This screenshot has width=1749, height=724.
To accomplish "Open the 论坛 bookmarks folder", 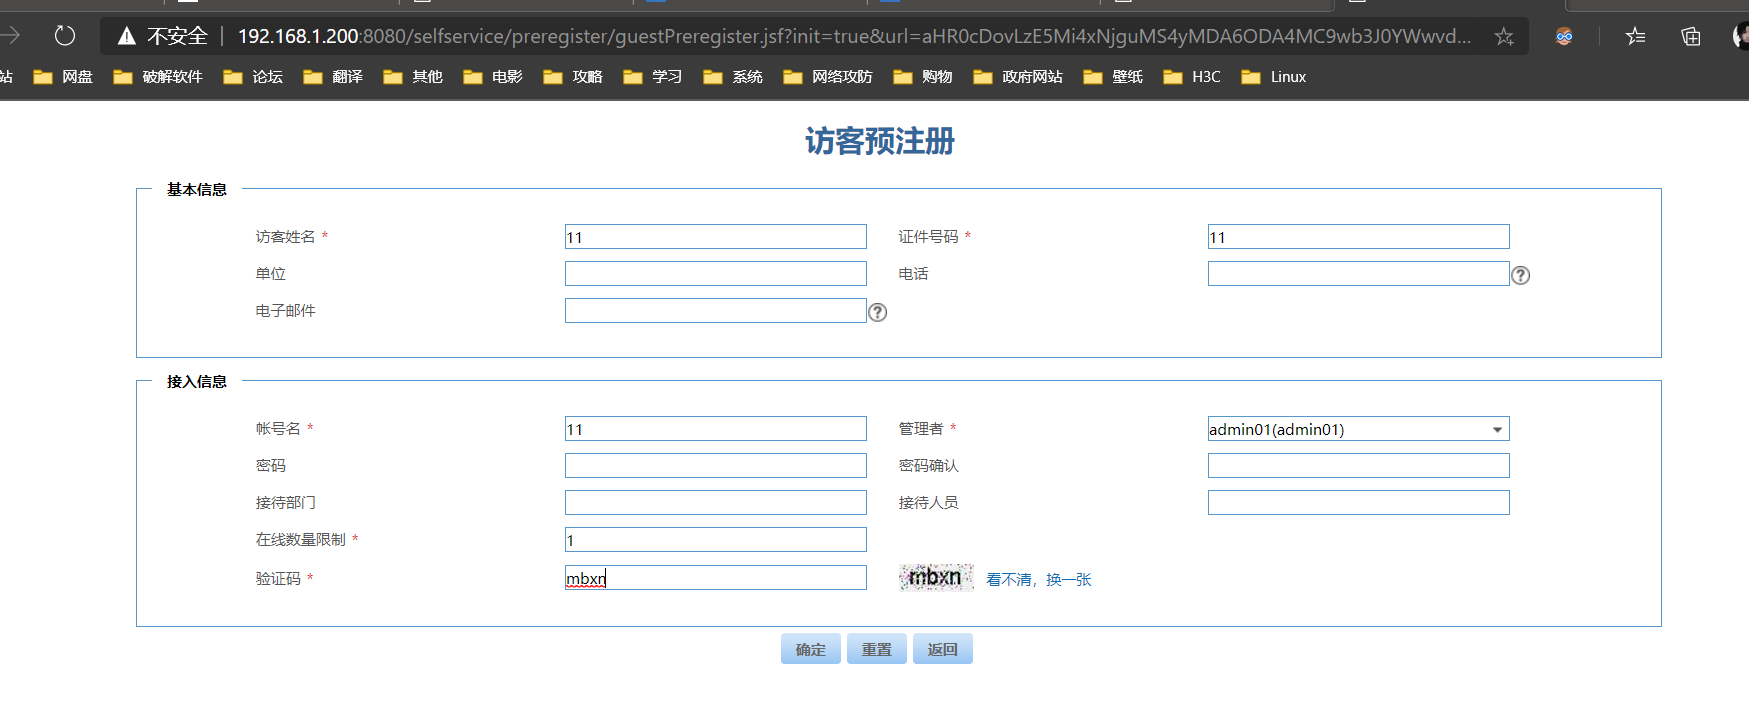I will 253,77.
